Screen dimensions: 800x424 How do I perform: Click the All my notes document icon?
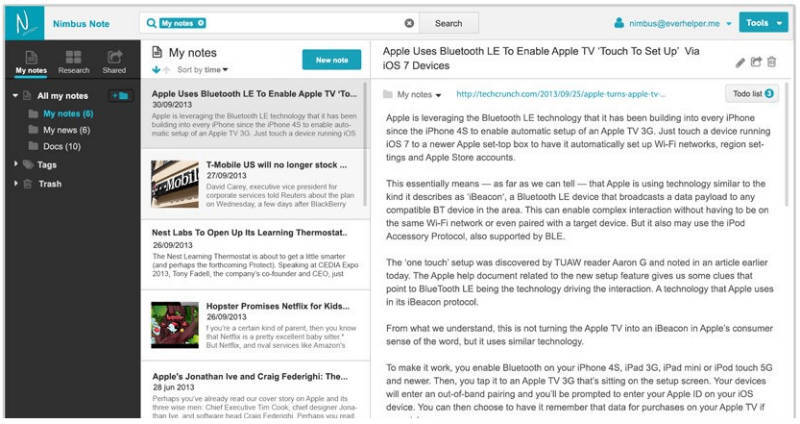27,95
